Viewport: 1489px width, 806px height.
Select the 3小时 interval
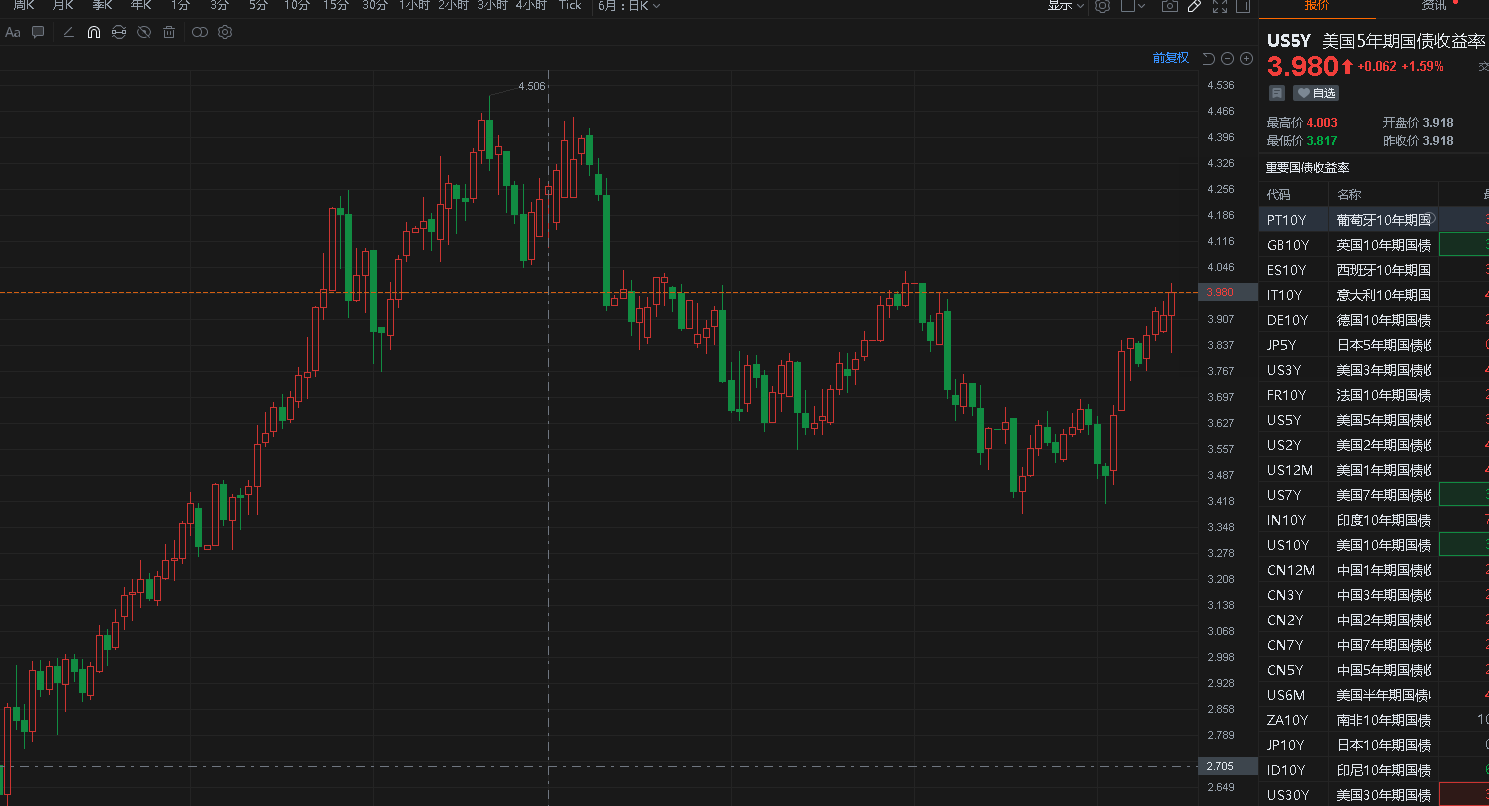pos(492,6)
